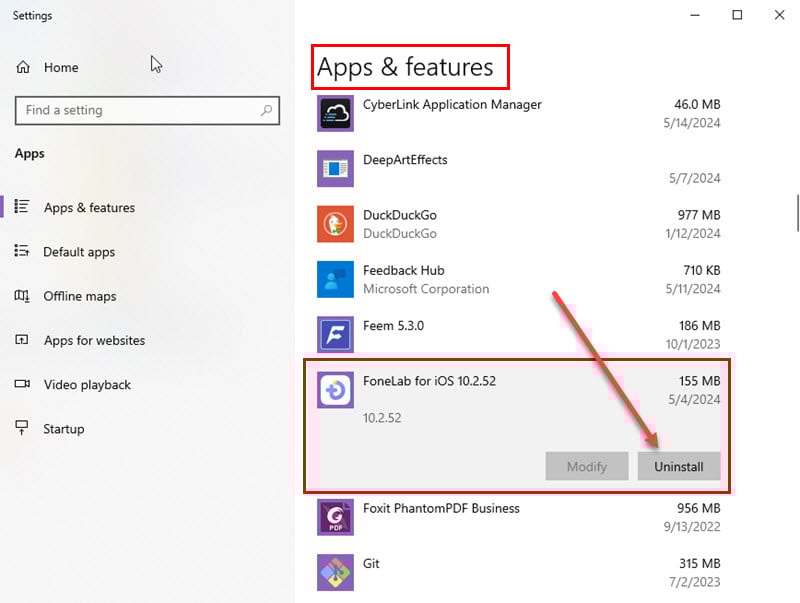Click the Git app icon
Screen dimensions: 800x603
pos(335,572)
